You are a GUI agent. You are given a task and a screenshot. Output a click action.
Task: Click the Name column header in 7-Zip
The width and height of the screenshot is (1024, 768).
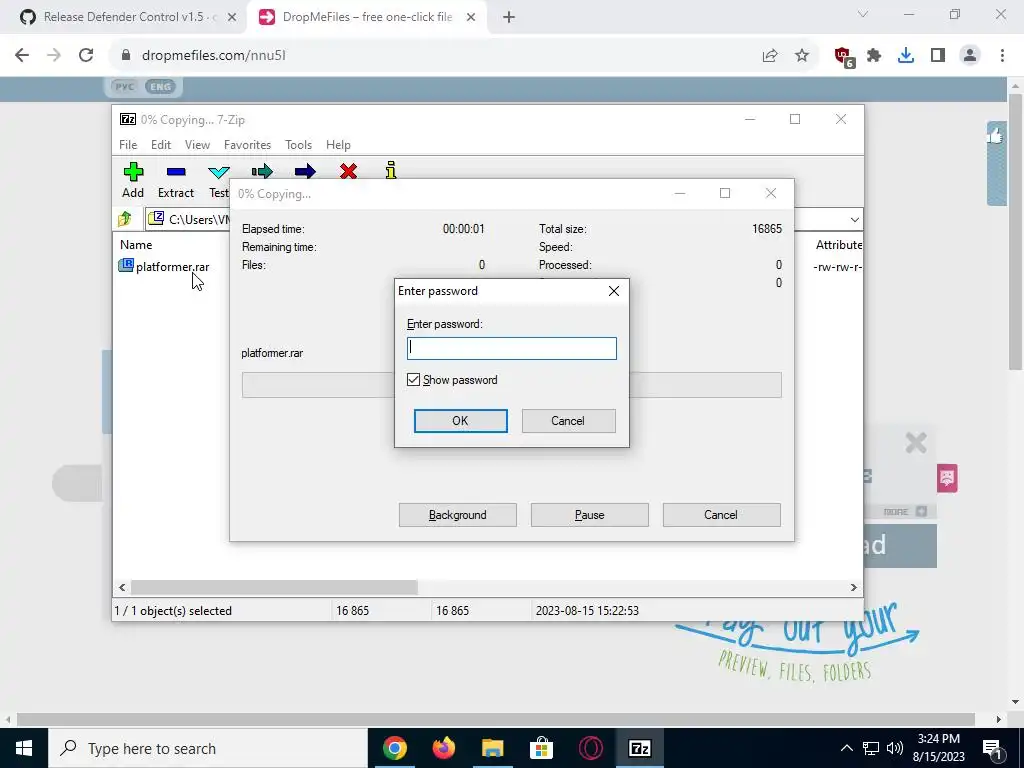pos(136,244)
